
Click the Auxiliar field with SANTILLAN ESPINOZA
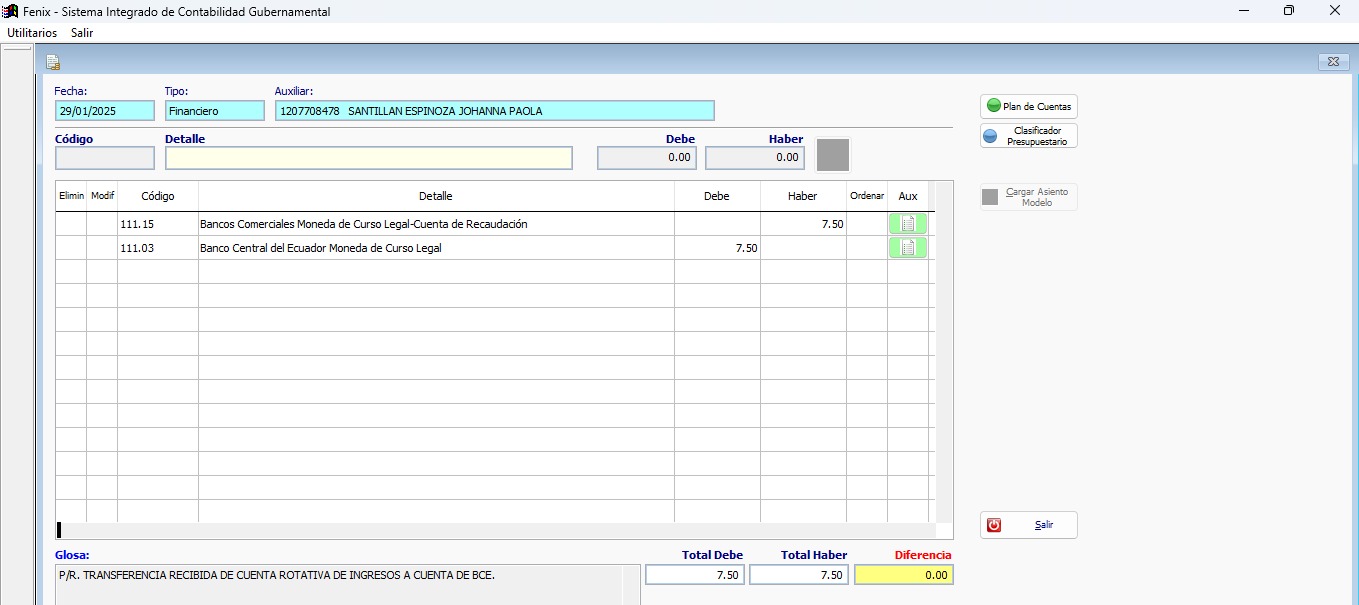494,111
